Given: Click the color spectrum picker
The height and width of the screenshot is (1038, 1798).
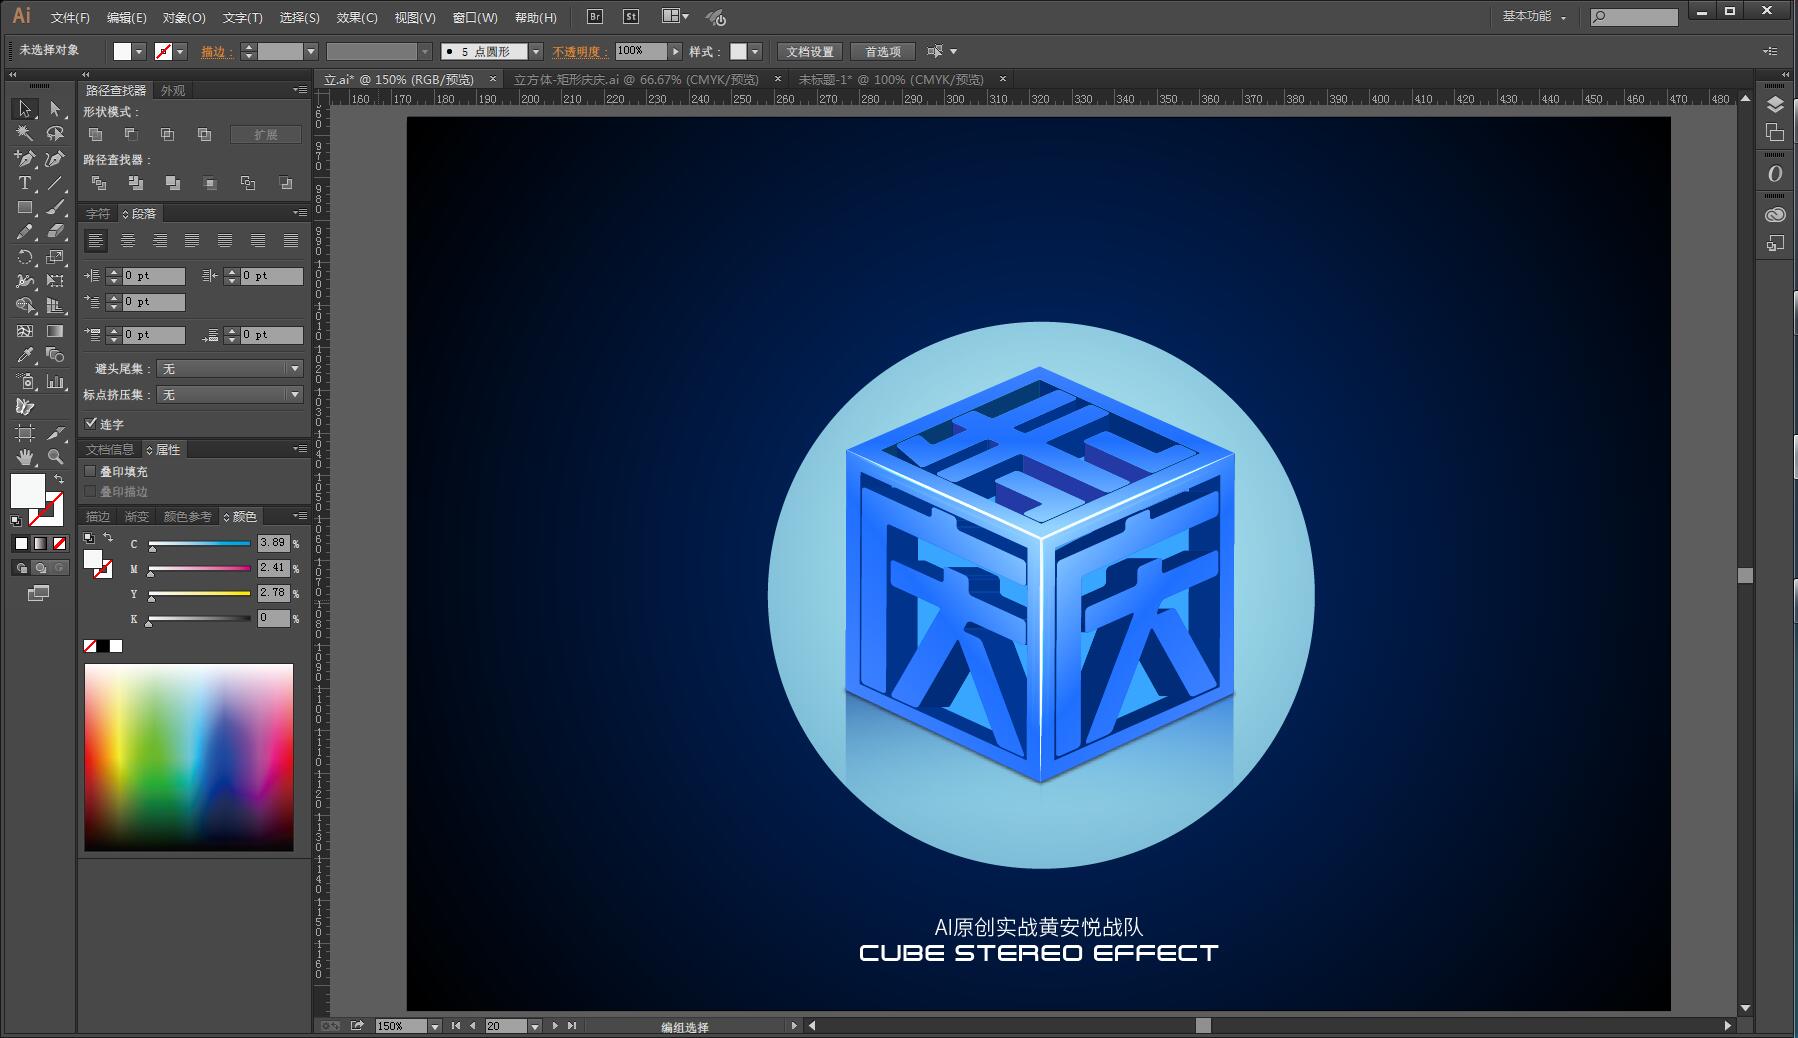Looking at the screenshot, I should point(189,757).
